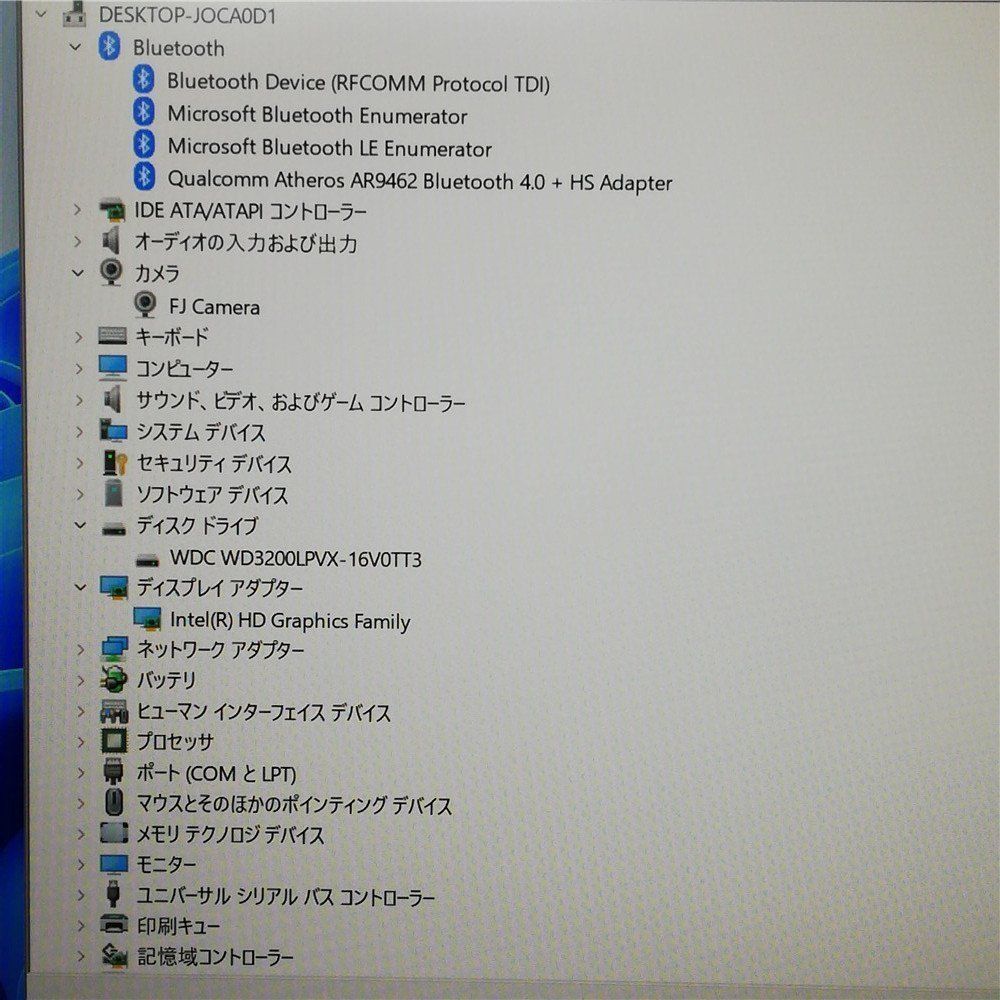This screenshot has width=1000, height=1000.
Task: Select 'Qualcomm Atheros AR9462 Bluetooth 4.0 + HS Adapter'
Action: coord(420,181)
